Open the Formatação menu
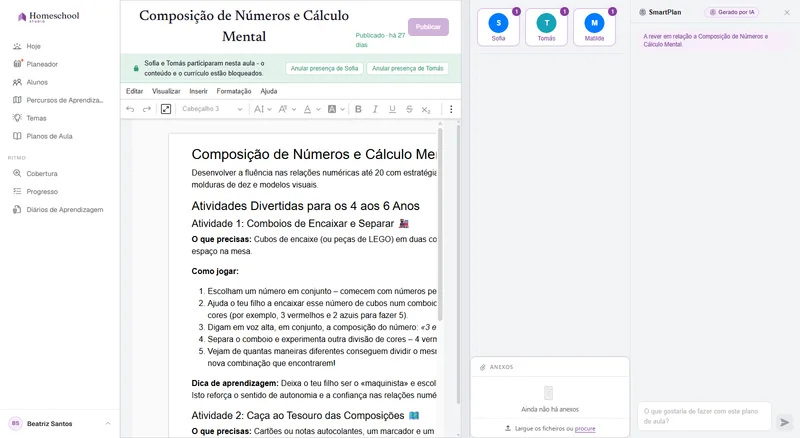 click(x=234, y=91)
